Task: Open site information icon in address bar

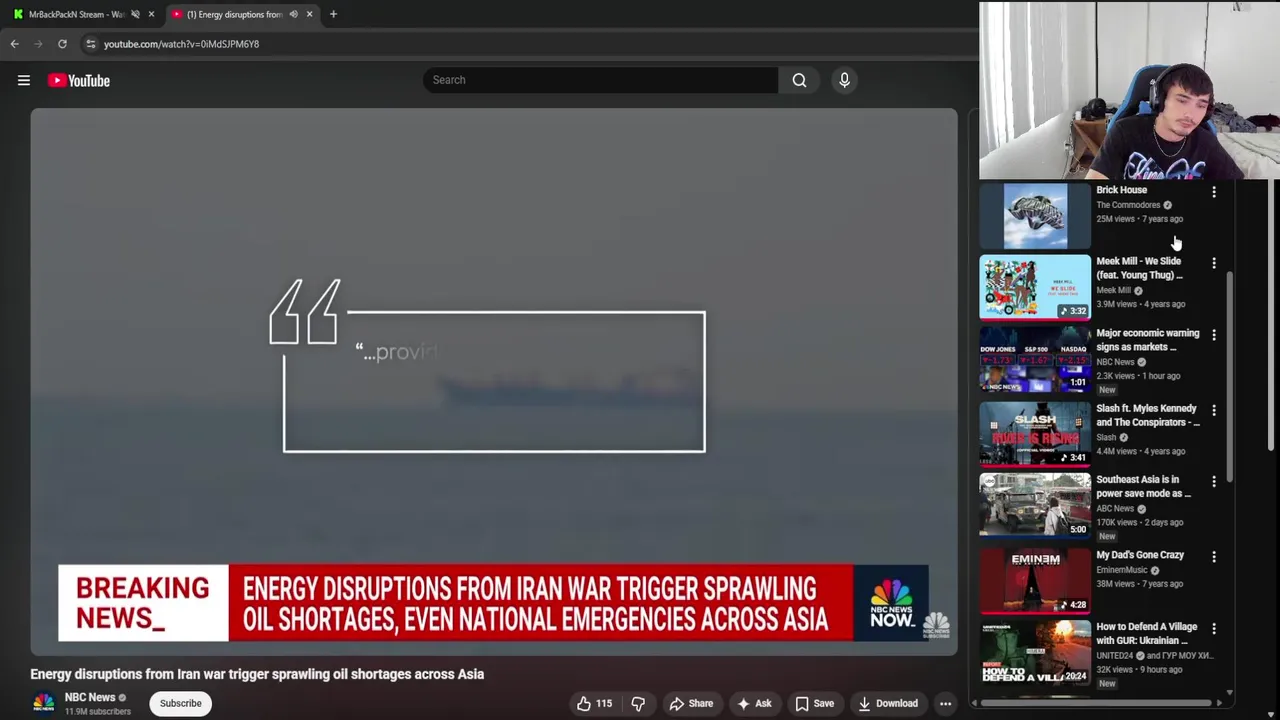Action: 90,44
